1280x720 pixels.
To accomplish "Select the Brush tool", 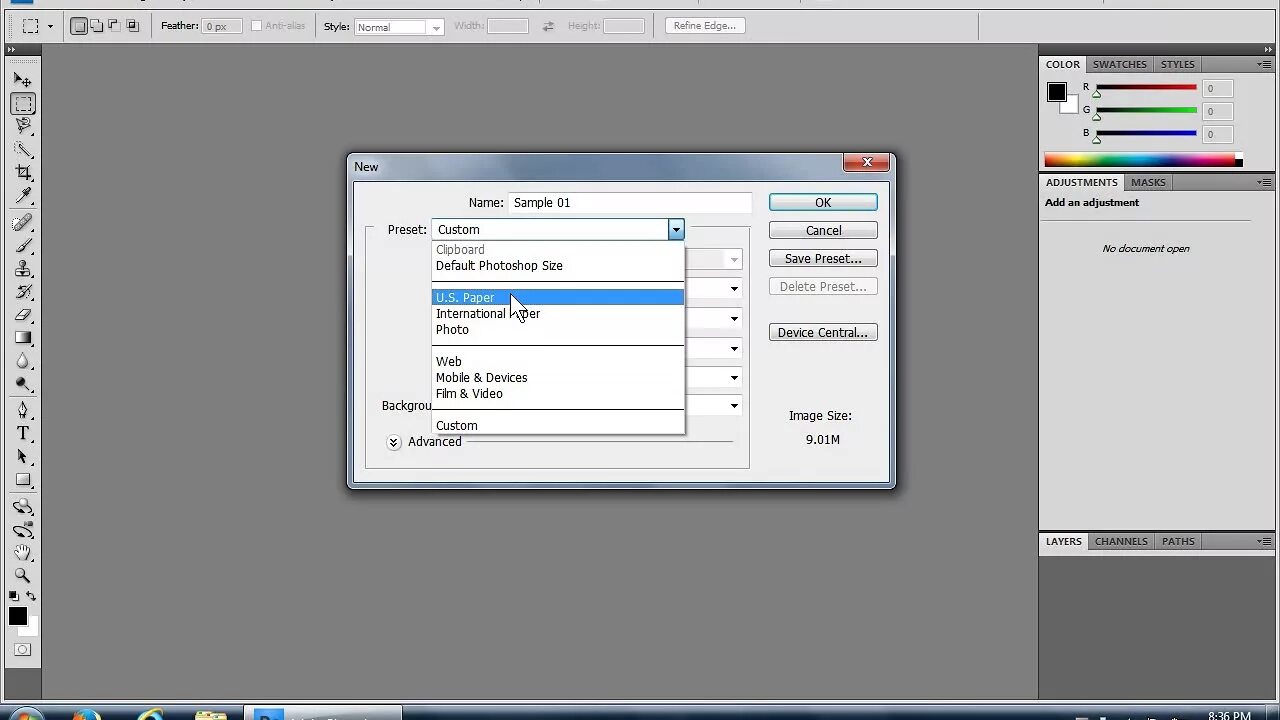I will tap(23, 245).
